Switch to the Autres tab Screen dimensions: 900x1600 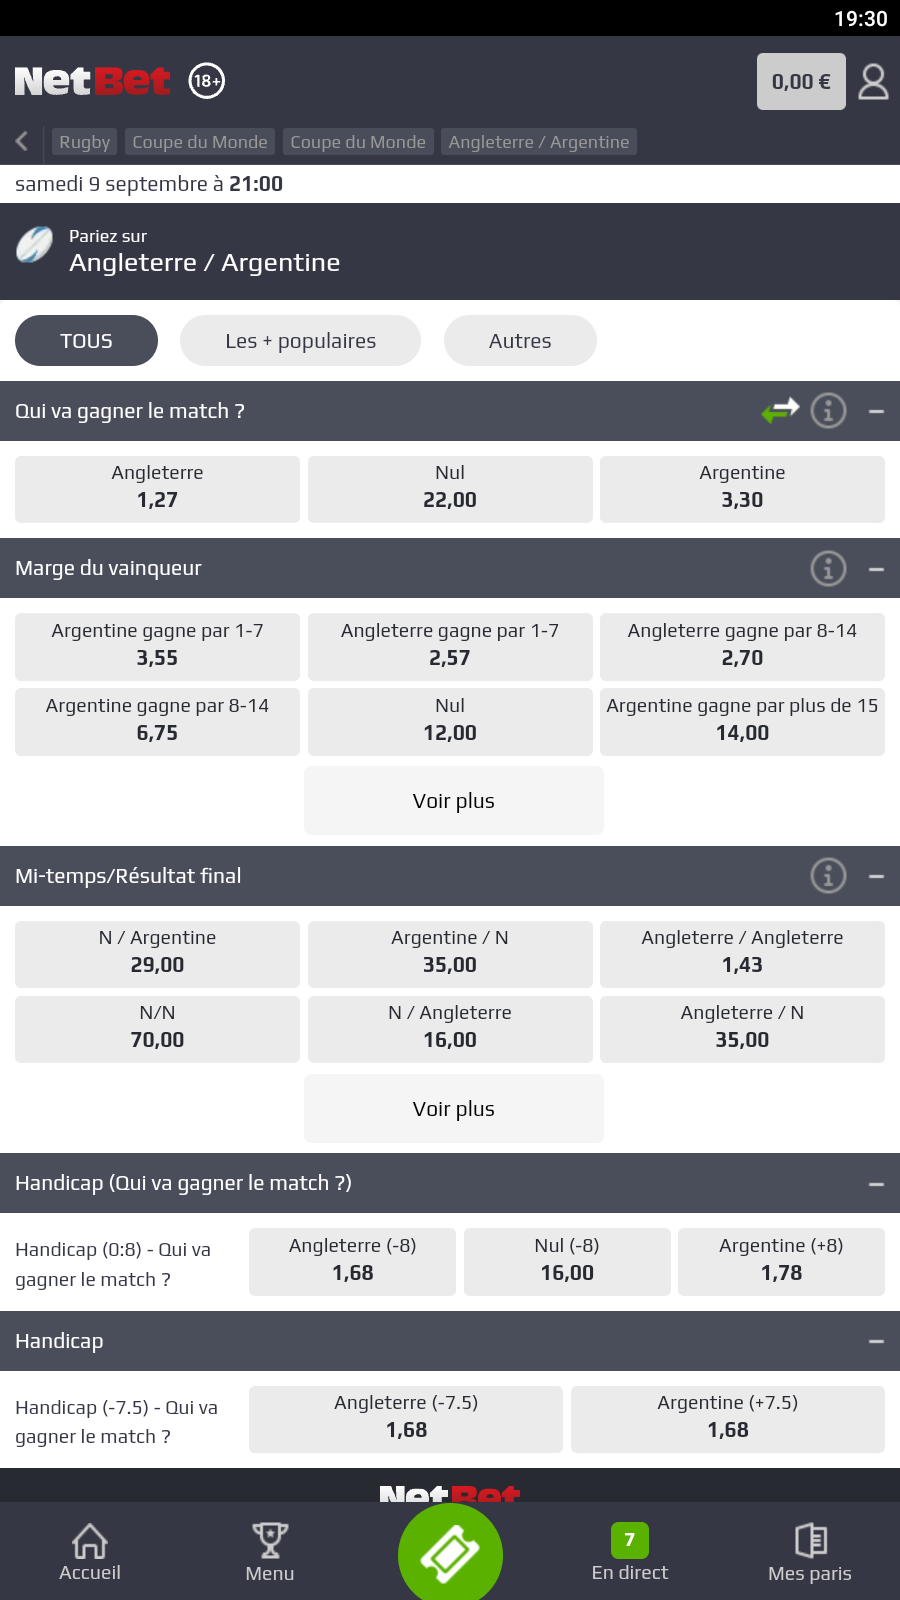point(520,341)
